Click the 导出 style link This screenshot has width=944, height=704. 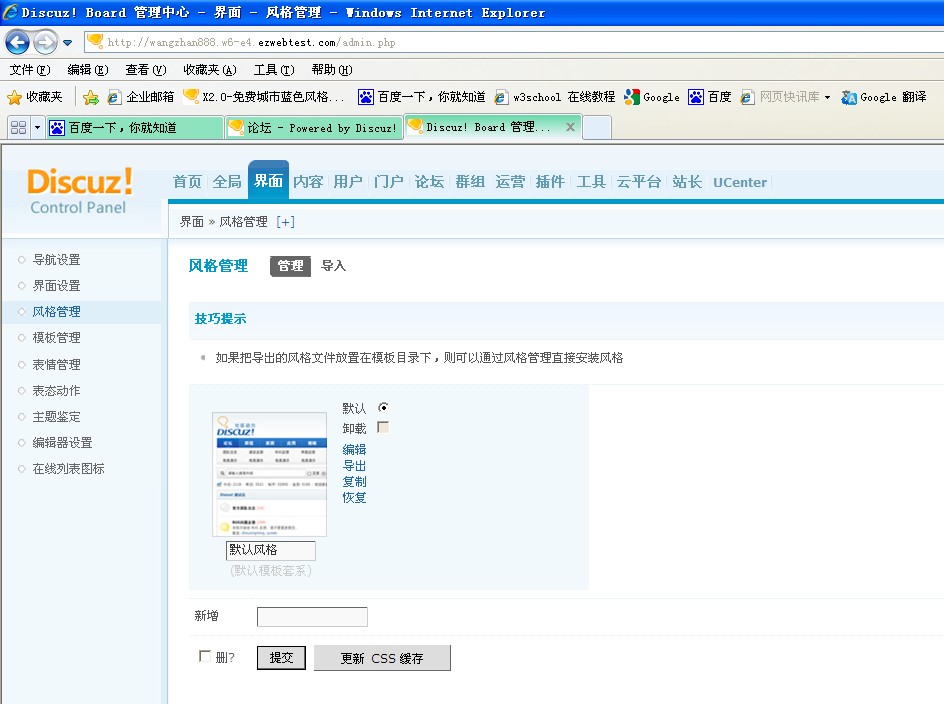[x=354, y=466]
